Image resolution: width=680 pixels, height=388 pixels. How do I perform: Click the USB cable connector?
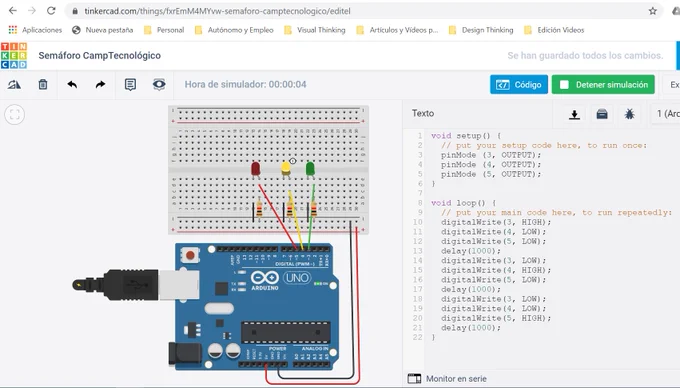(135, 284)
